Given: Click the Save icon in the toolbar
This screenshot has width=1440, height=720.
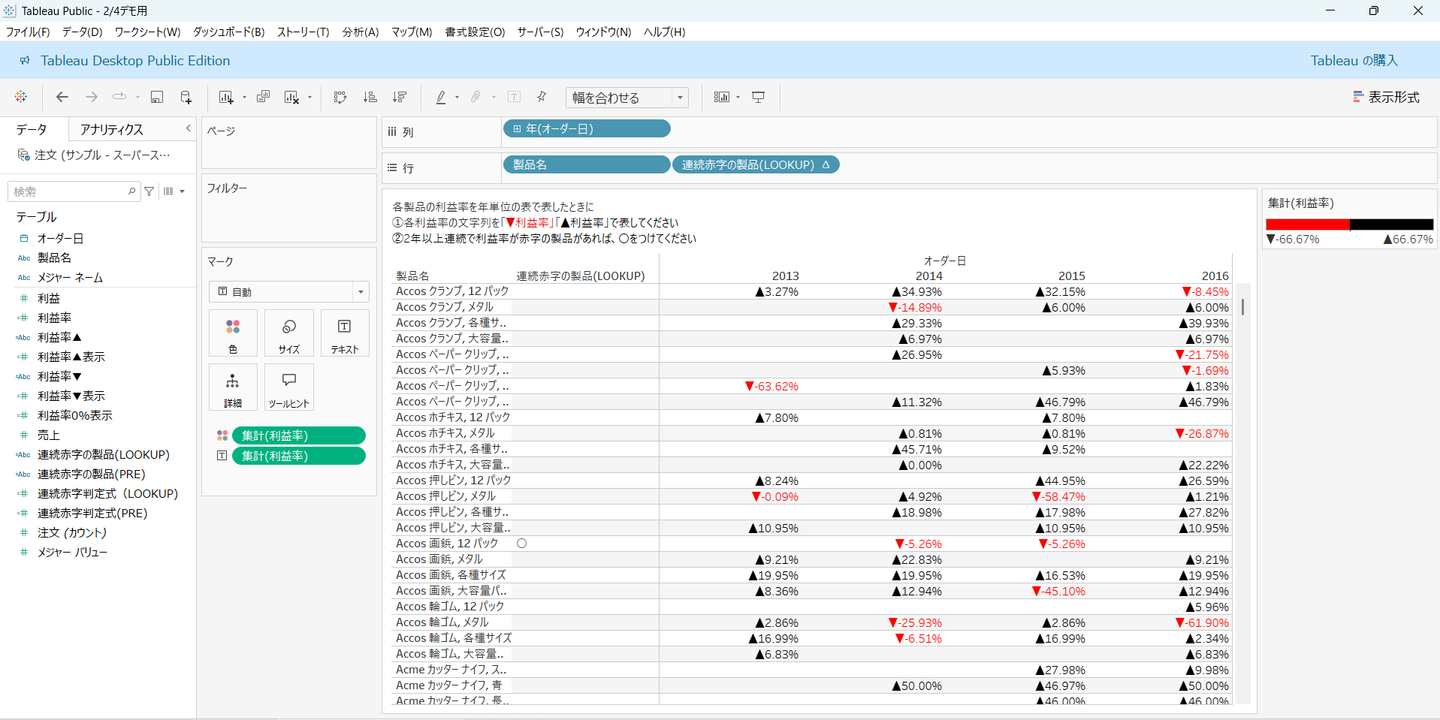Looking at the screenshot, I should click(157, 97).
